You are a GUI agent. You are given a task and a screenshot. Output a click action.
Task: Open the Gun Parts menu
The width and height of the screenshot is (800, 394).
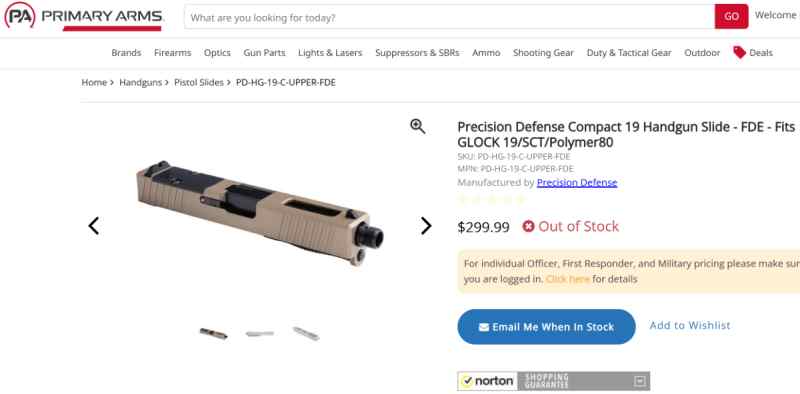(x=264, y=53)
